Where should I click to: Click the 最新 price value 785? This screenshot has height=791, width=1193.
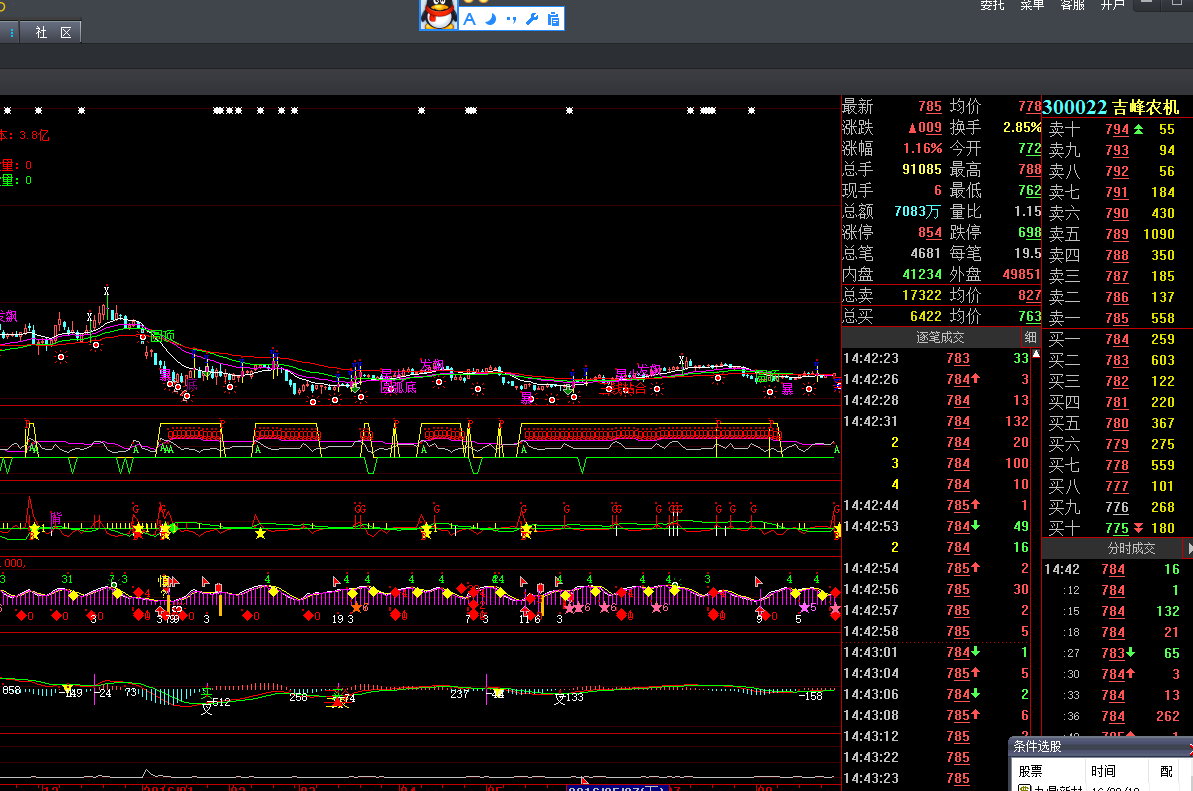coord(930,106)
